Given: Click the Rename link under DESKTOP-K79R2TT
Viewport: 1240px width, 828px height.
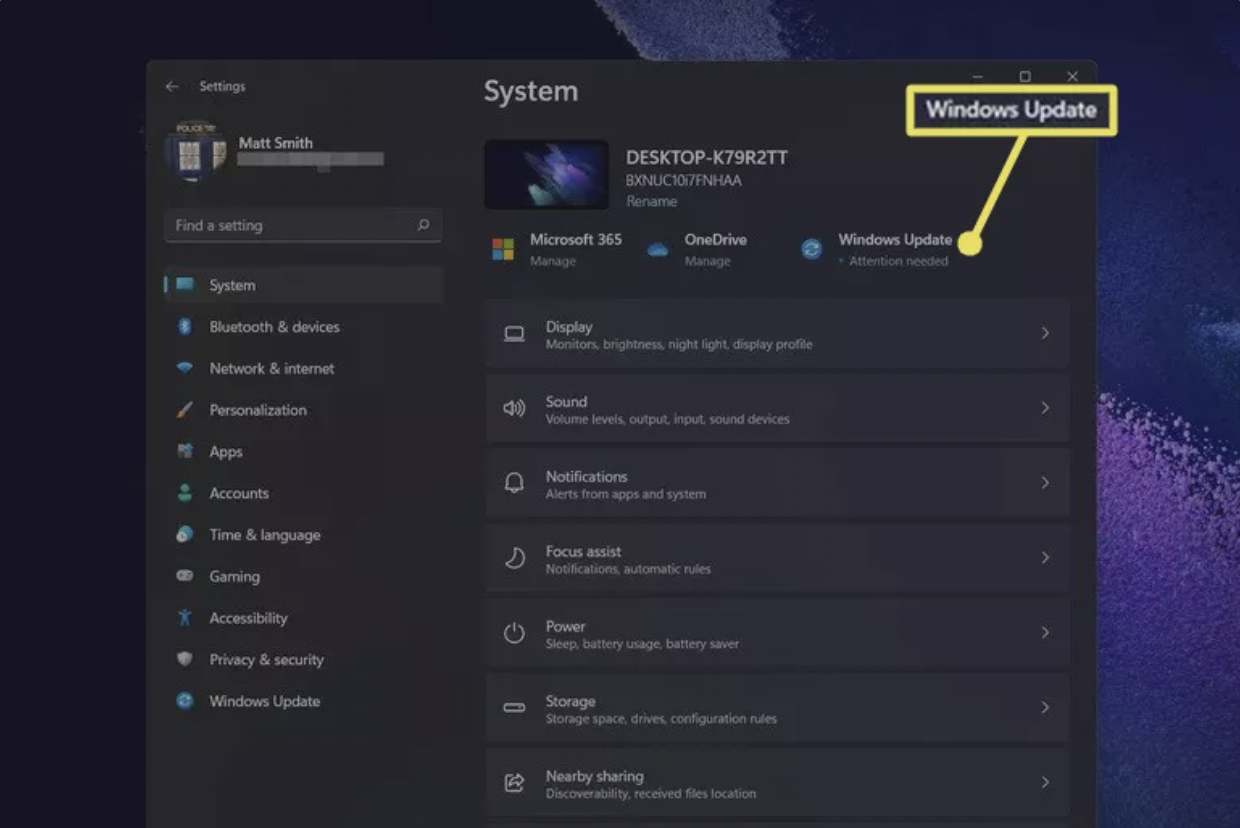Looking at the screenshot, I should [x=651, y=201].
